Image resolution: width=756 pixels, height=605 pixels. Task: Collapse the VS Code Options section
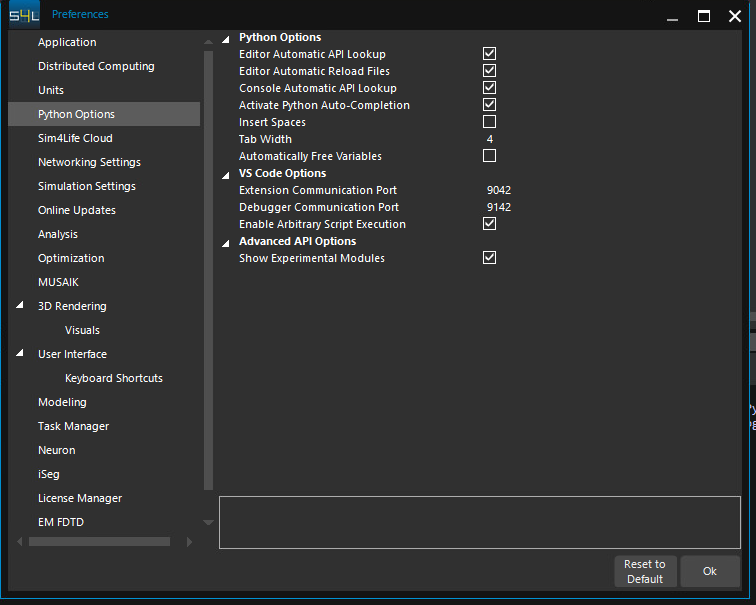tap(226, 175)
